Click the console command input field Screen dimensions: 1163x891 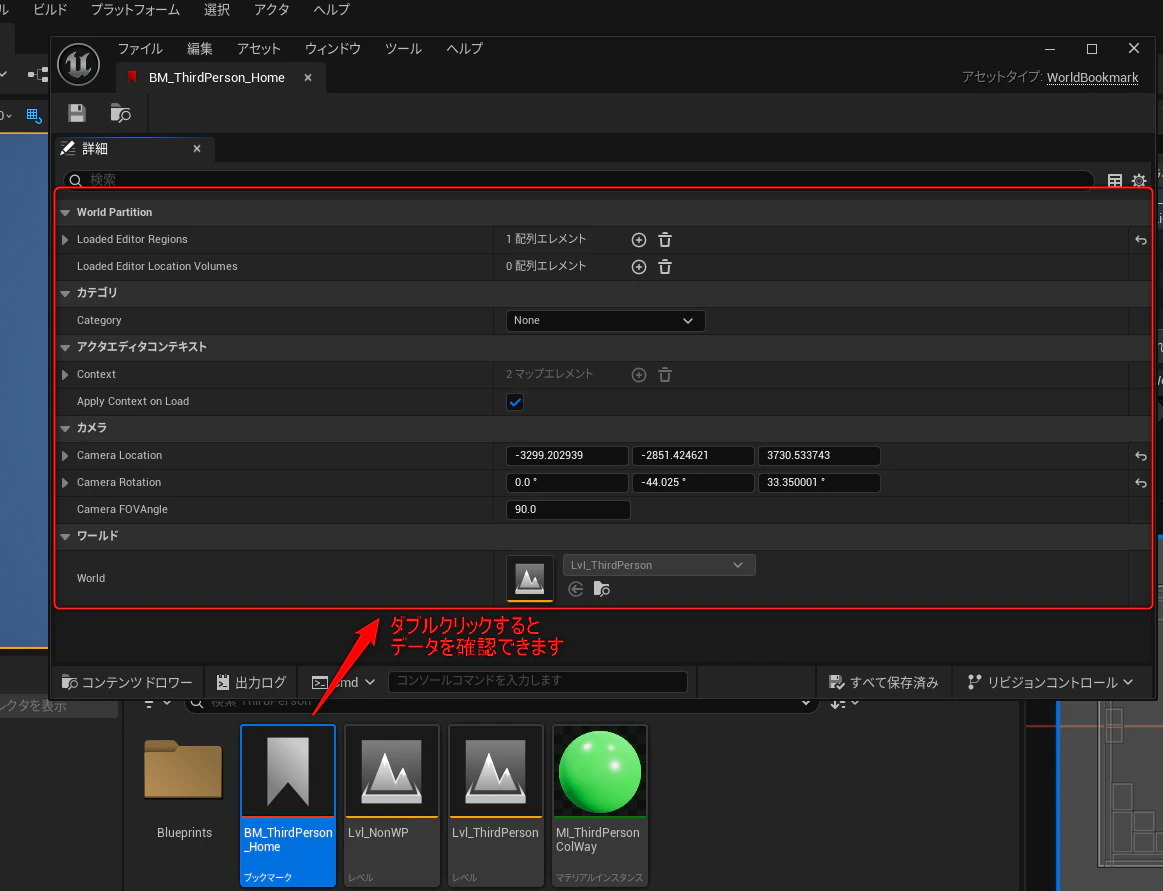[538, 681]
